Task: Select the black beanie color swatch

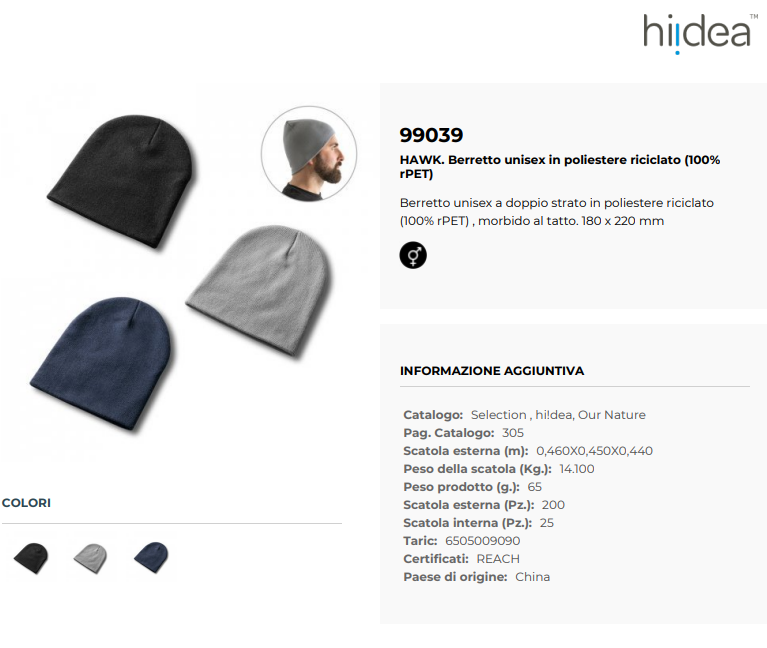Action: (31, 558)
